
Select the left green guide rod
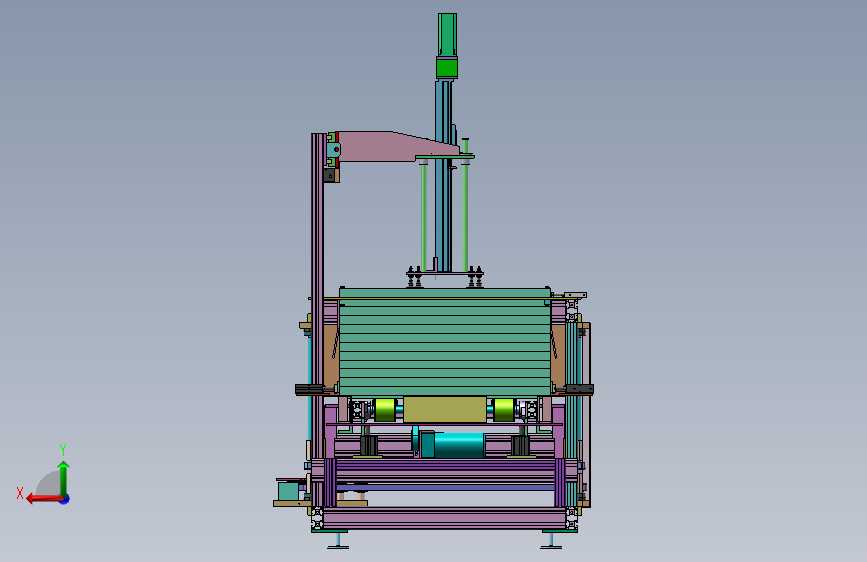point(424,217)
